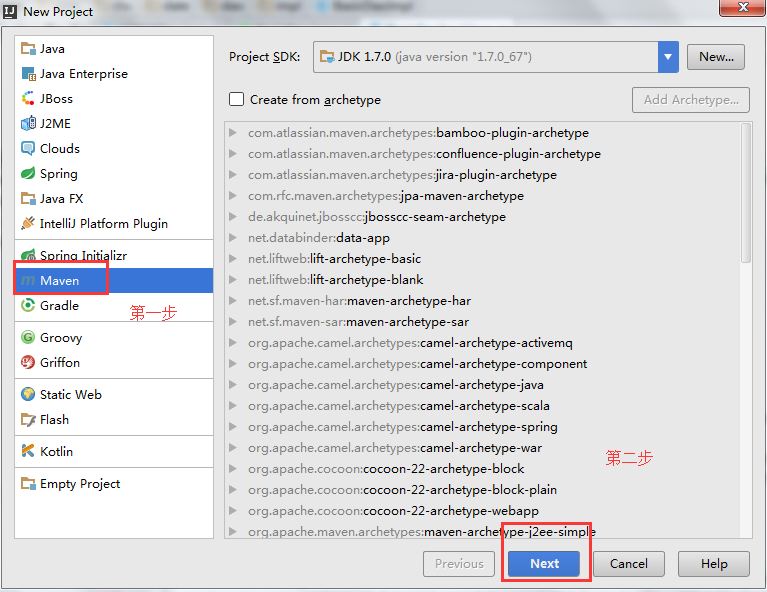The width and height of the screenshot is (767, 592).
Task: Click the New... SDK button
Action: [716, 57]
